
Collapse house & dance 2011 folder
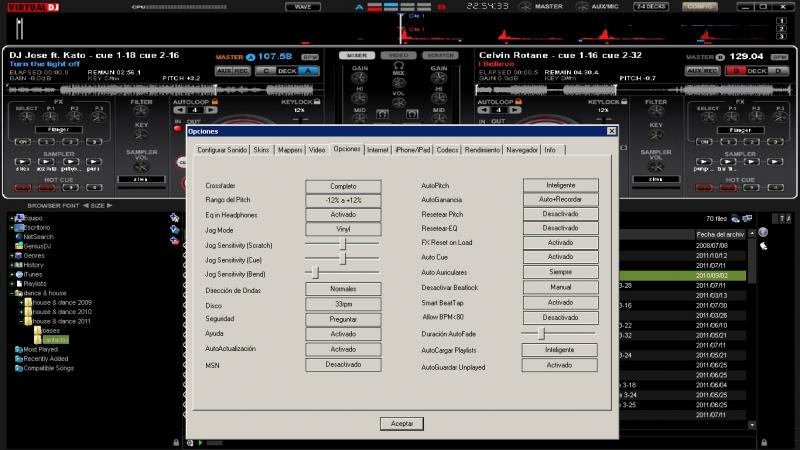[21, 321]
